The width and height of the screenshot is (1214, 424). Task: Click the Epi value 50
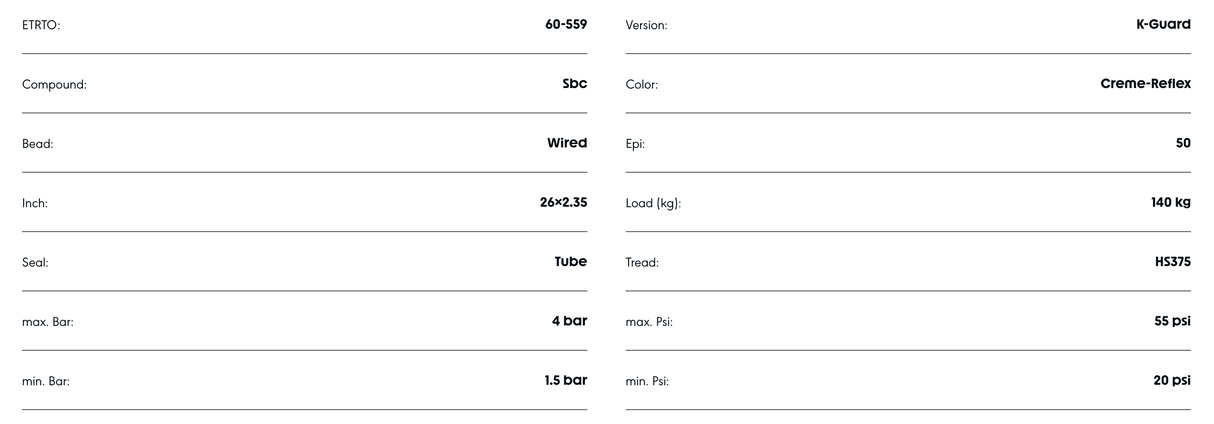[x=1183, y=143]
